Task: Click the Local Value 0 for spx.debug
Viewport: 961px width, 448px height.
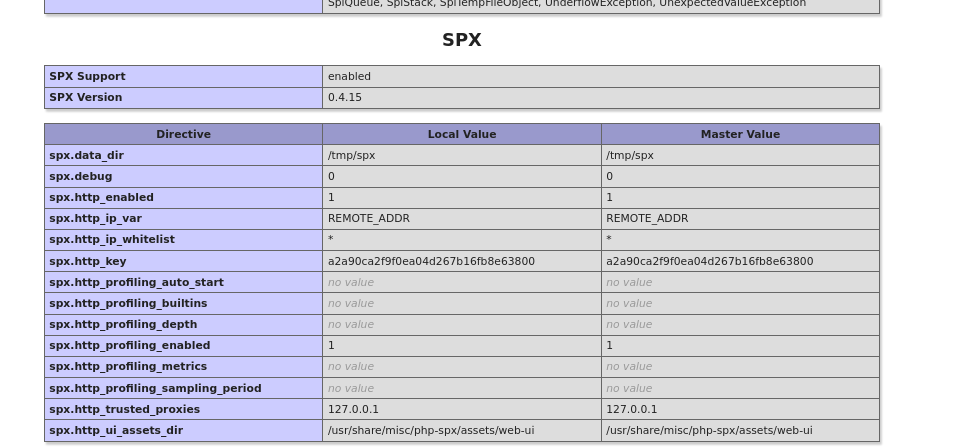Action: tap(331, 177)
